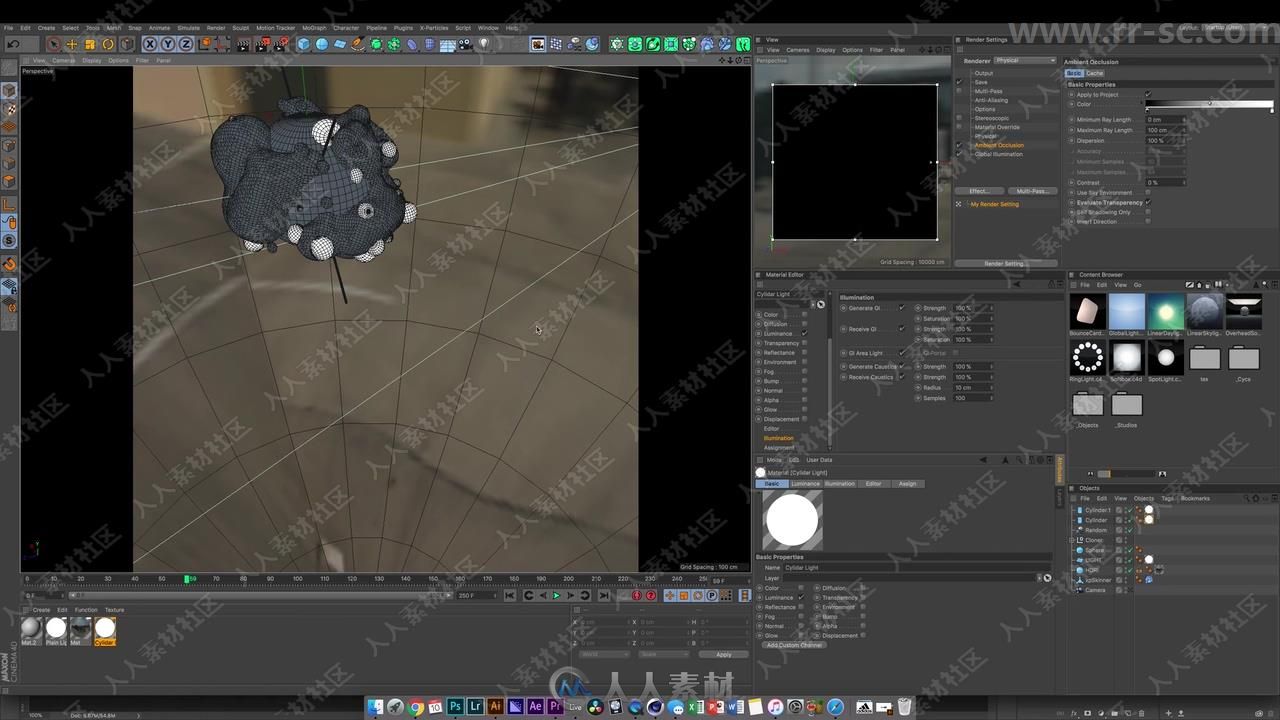1280x720 pixels.
Task: Click the Floor object icon
Action: pyautogui.click(x=448, y=44)
